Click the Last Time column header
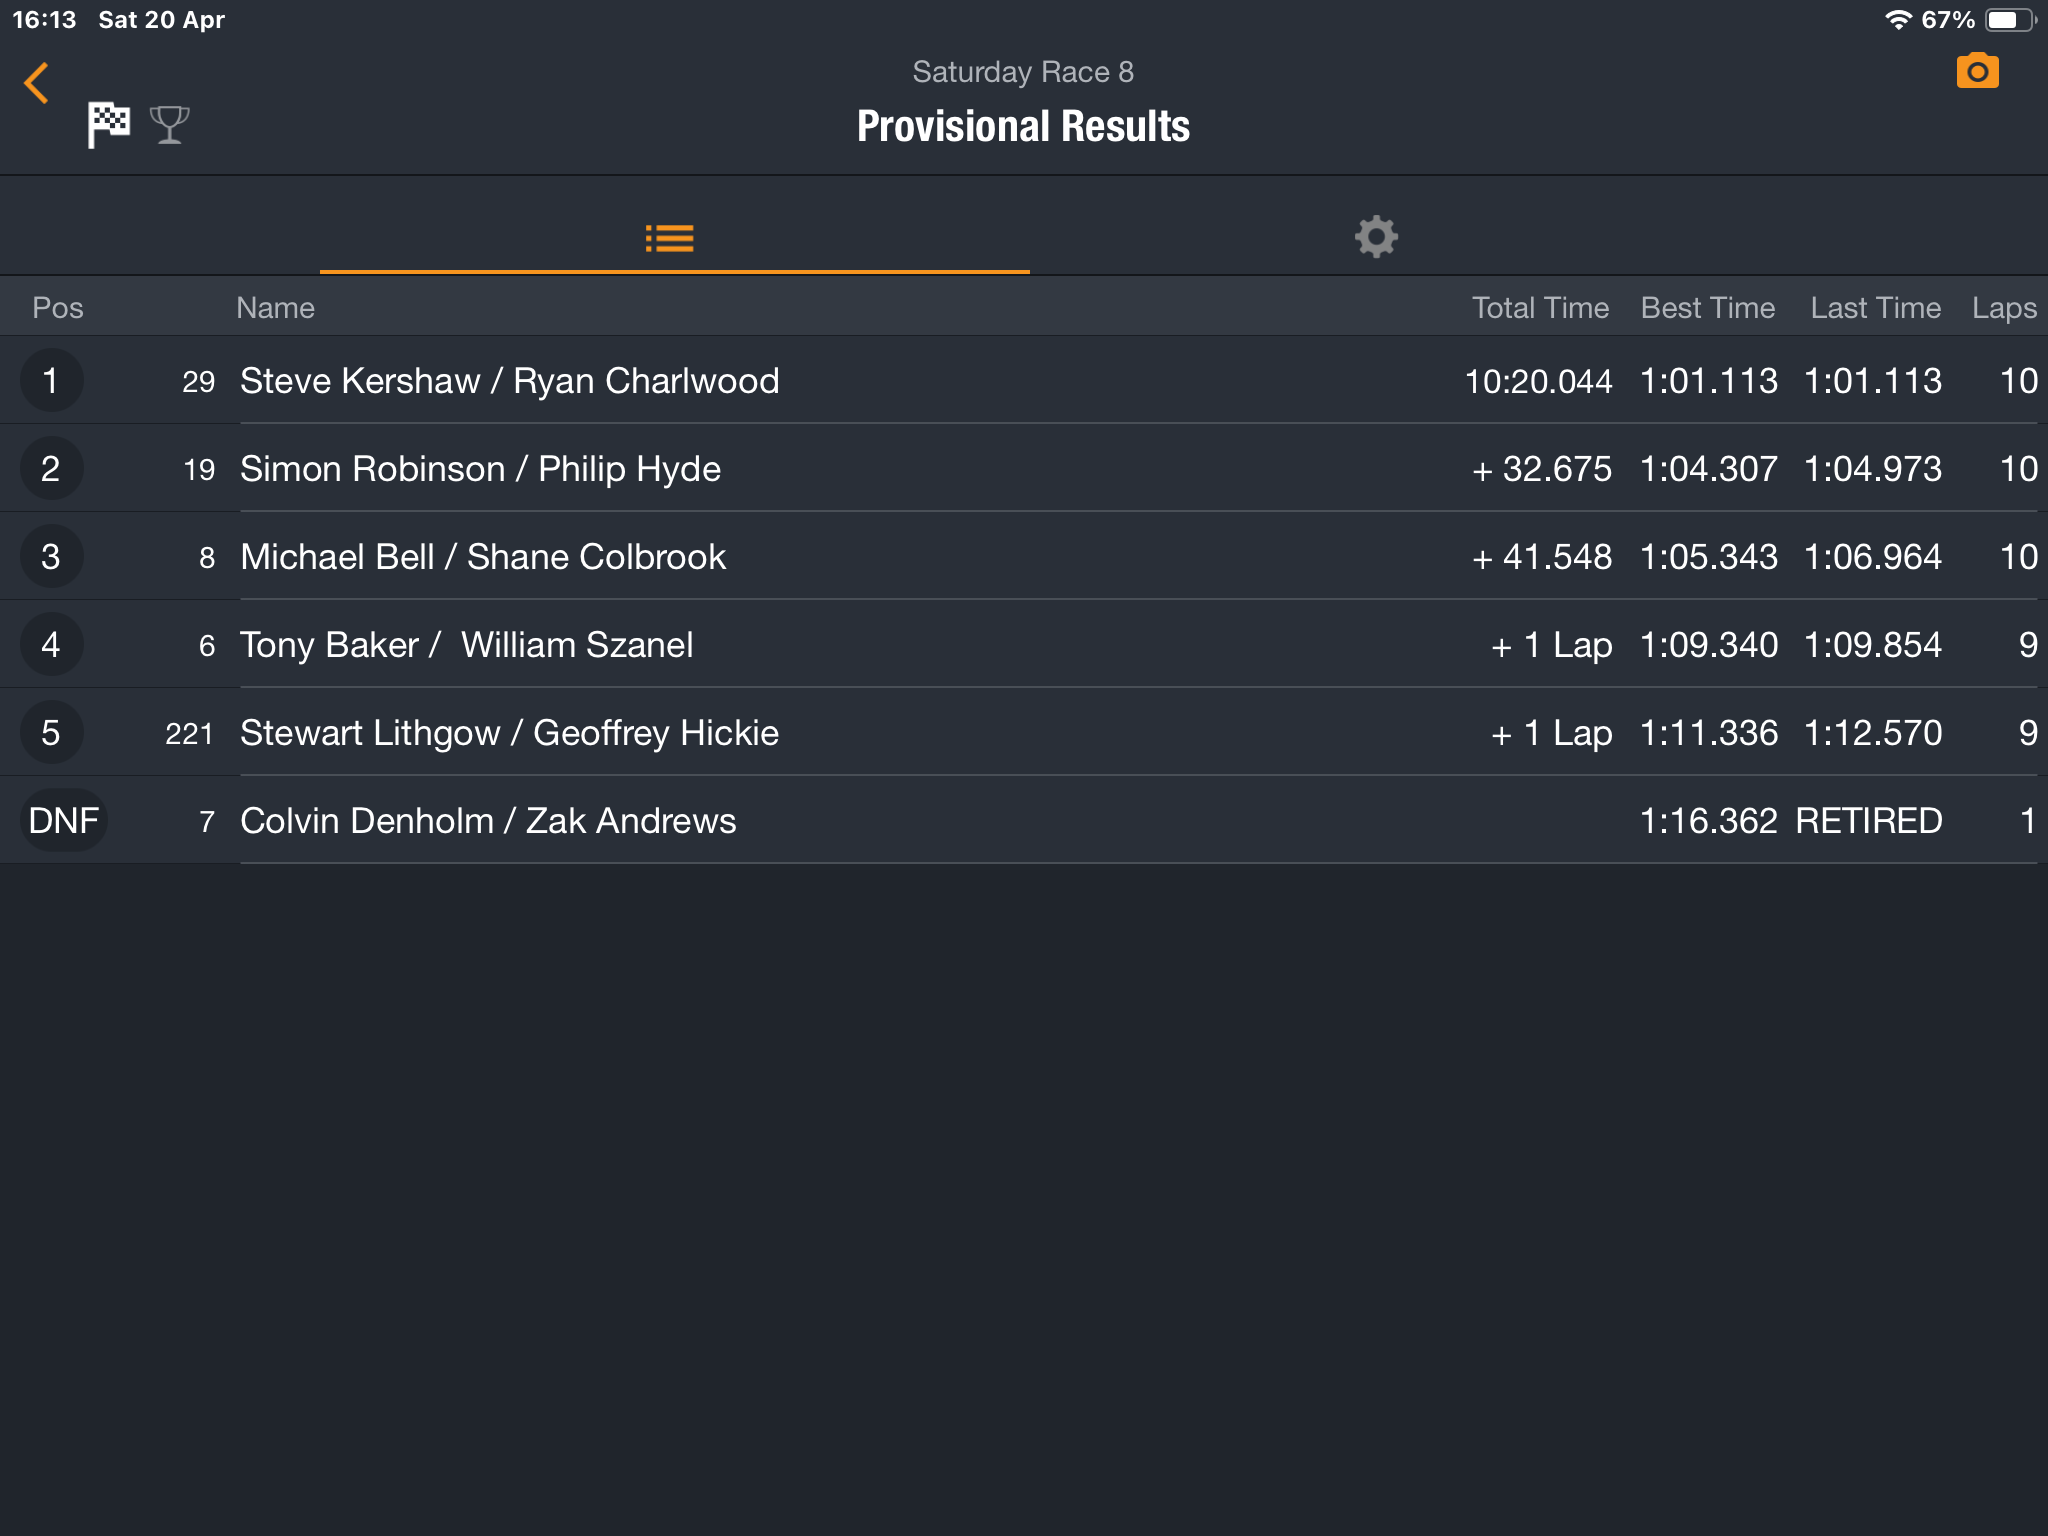Screen dimensions: 2048x1536 click(x=1875, y=308)
